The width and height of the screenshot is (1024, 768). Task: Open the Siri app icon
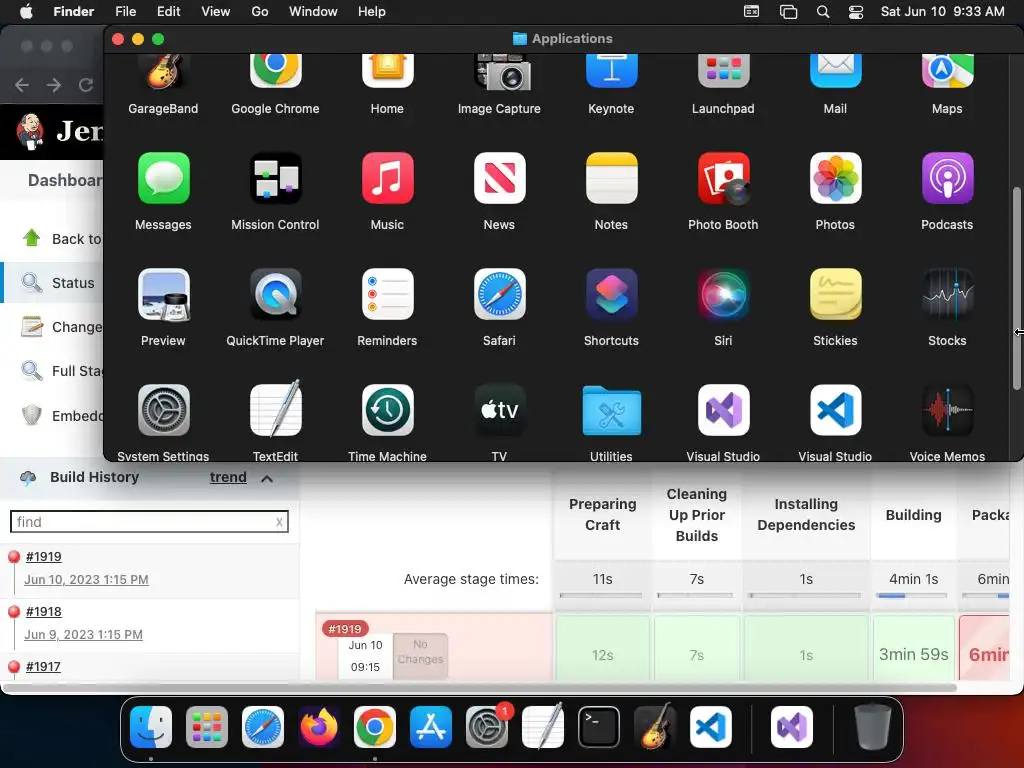[723, 295]
